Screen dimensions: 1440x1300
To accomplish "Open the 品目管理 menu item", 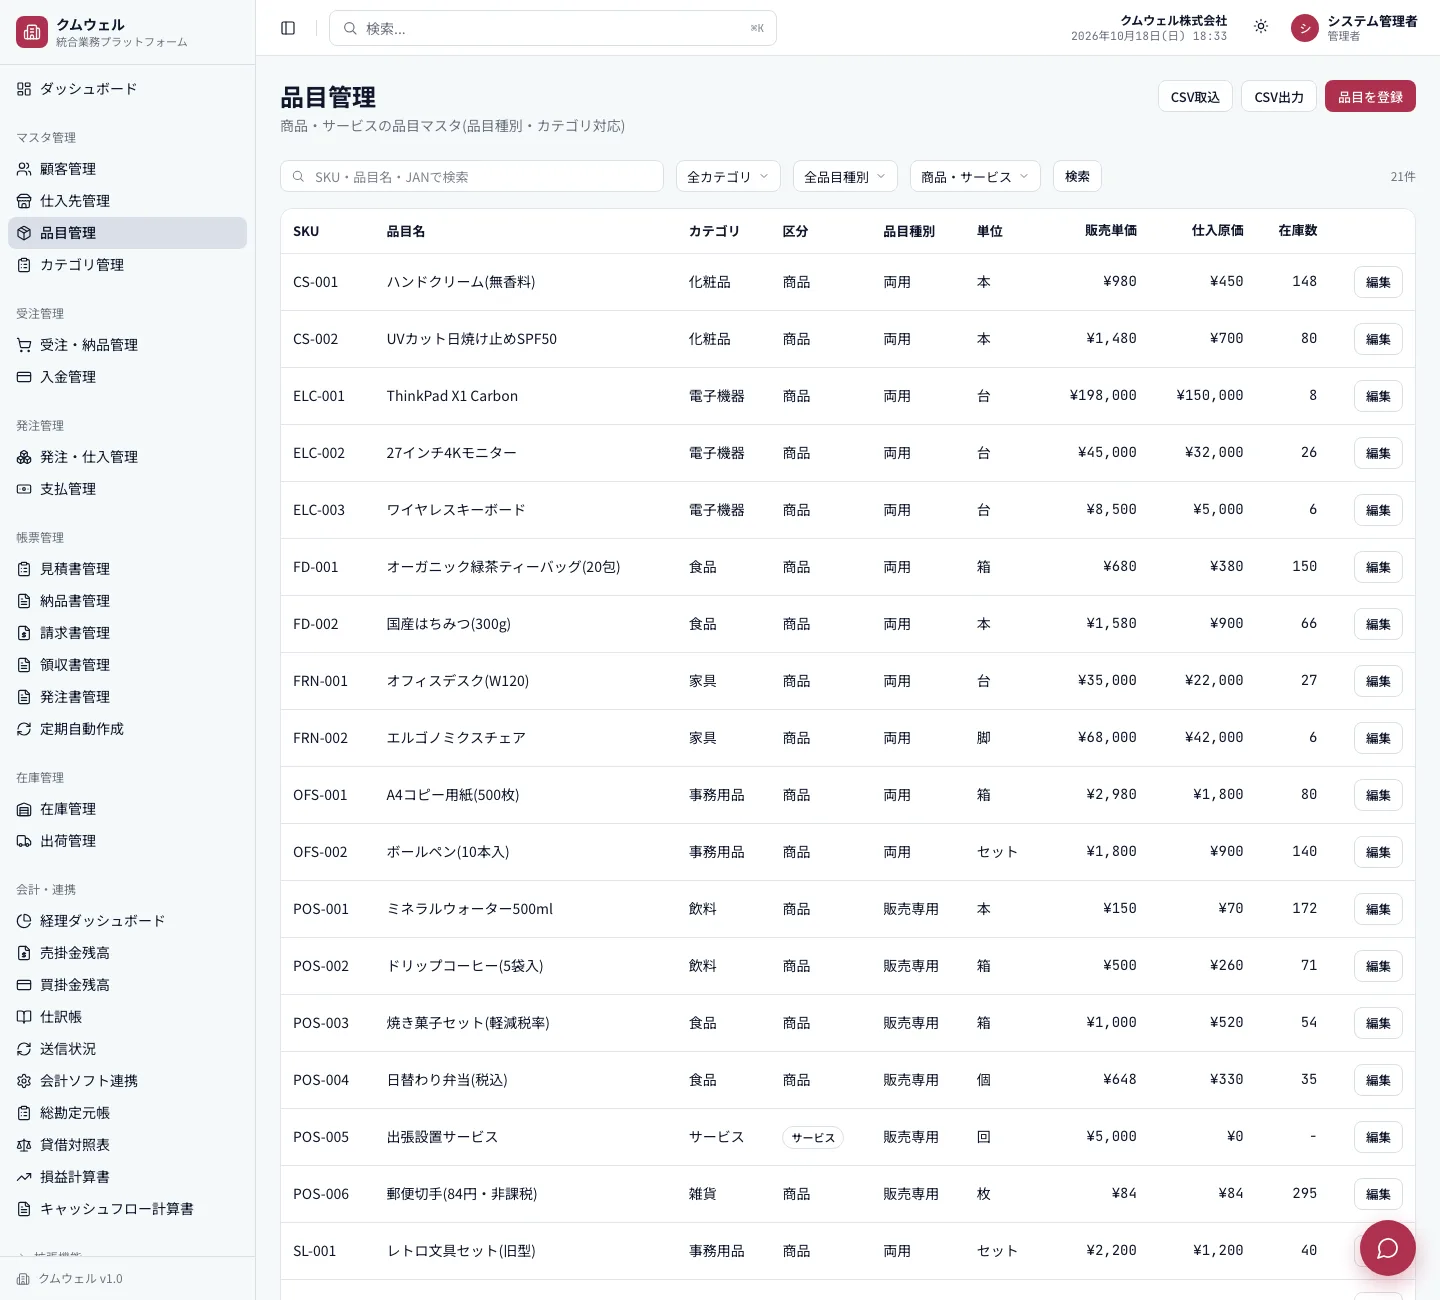I will pos(127,233).
